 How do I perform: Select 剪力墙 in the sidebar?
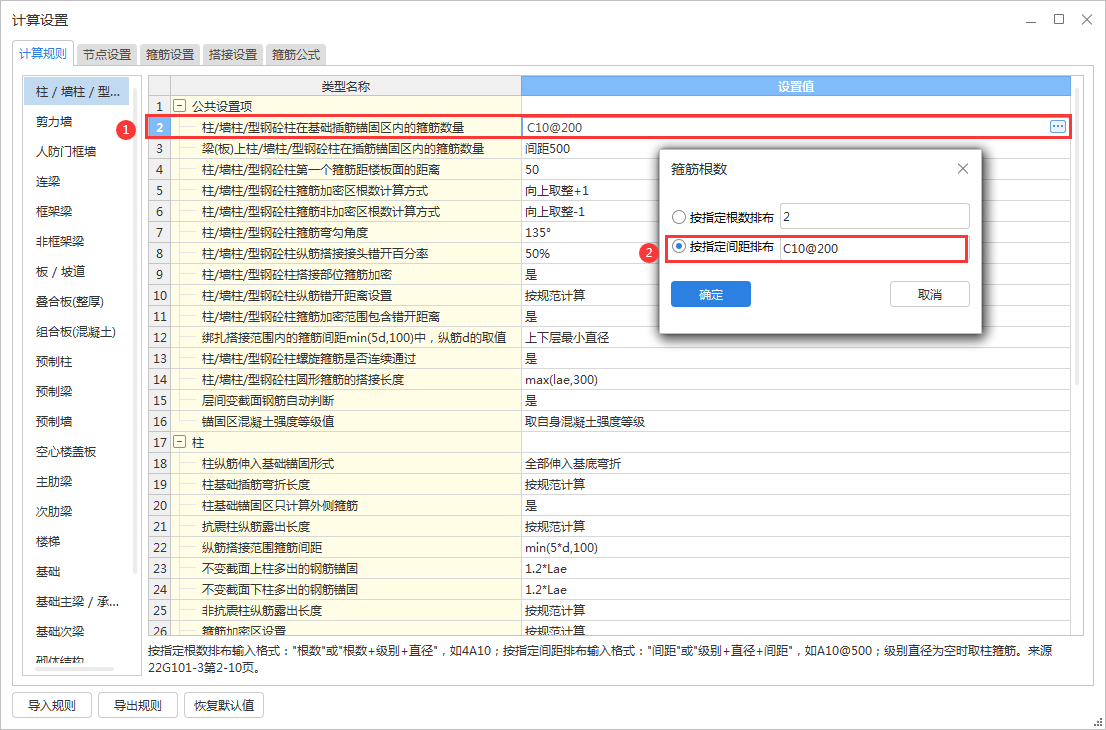click(54, 121)
